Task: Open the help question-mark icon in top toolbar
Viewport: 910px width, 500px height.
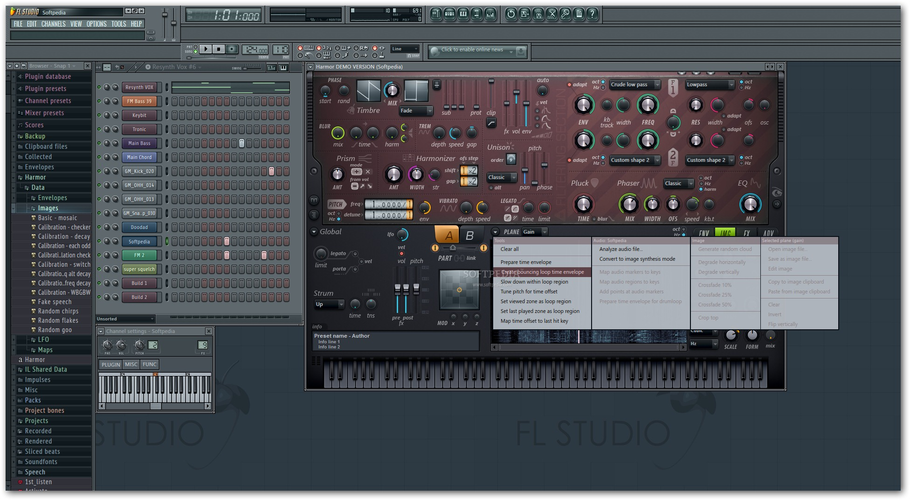Action: [x=592, y=14]
